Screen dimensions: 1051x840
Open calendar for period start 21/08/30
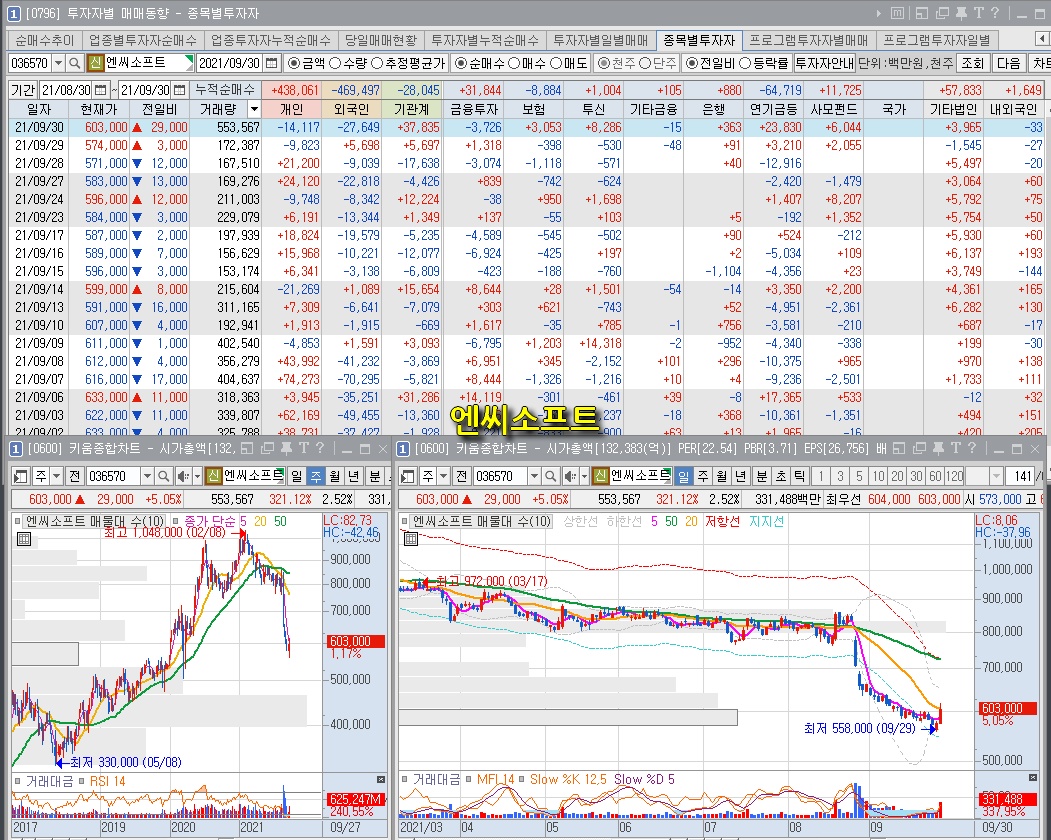click(101, 89)
